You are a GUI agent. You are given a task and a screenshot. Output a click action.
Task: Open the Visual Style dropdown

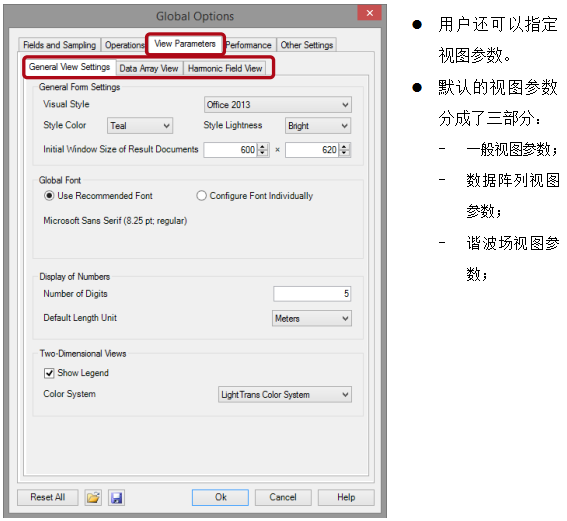tap(277, 105)
